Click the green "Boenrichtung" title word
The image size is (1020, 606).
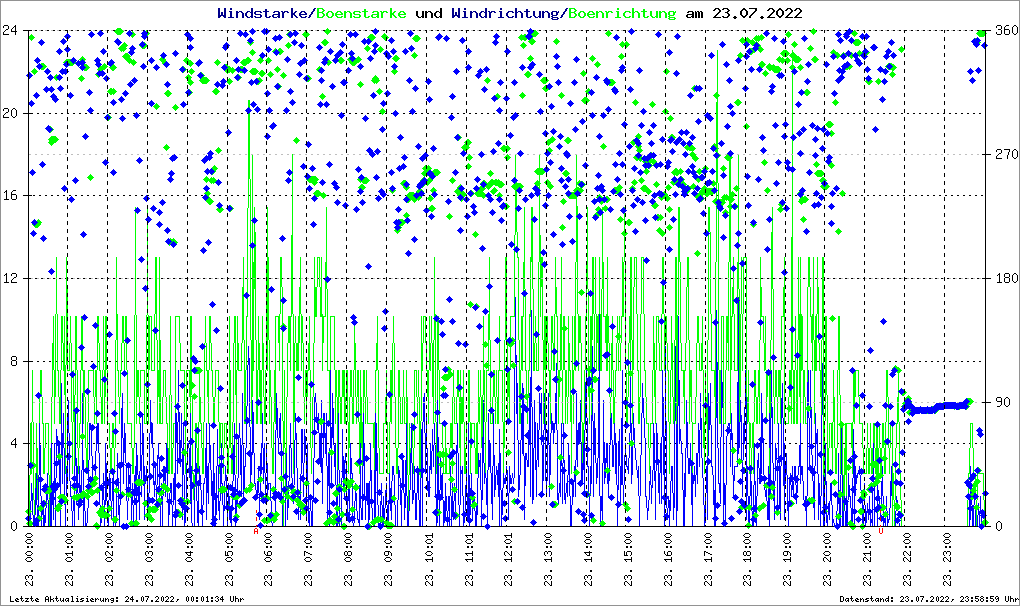[x=623, y=13]
